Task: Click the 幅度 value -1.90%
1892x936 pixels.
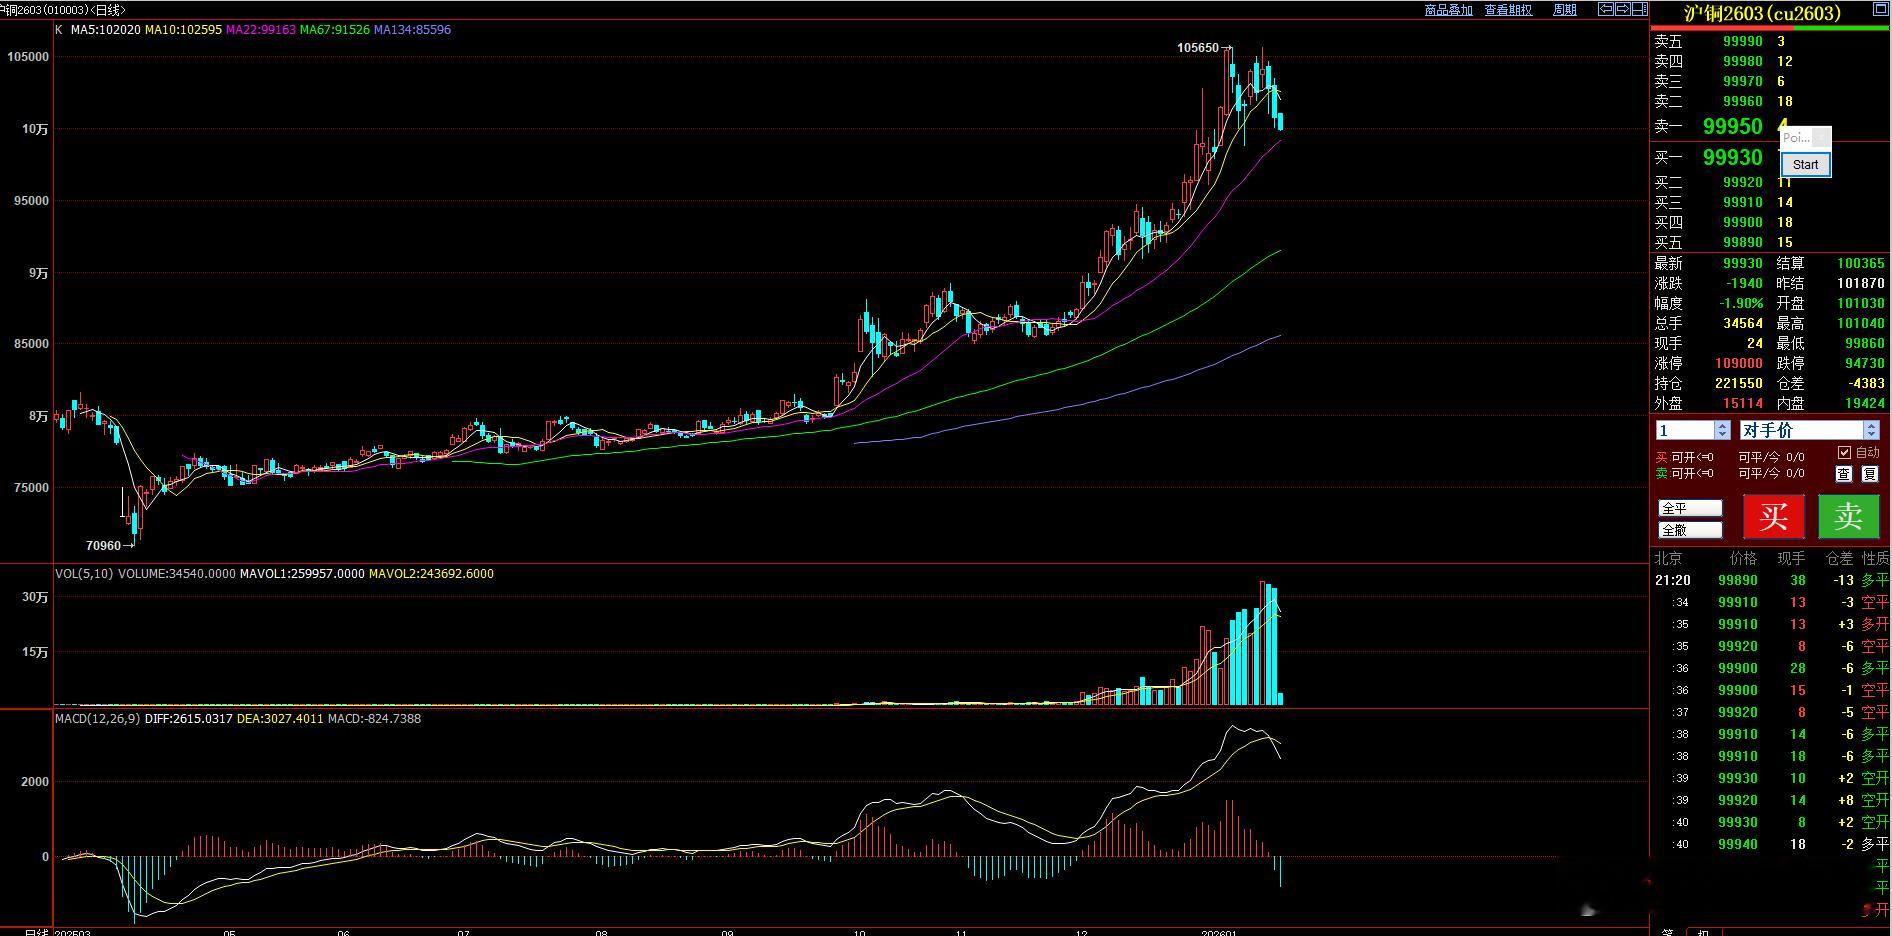Action: [1741, 303]
